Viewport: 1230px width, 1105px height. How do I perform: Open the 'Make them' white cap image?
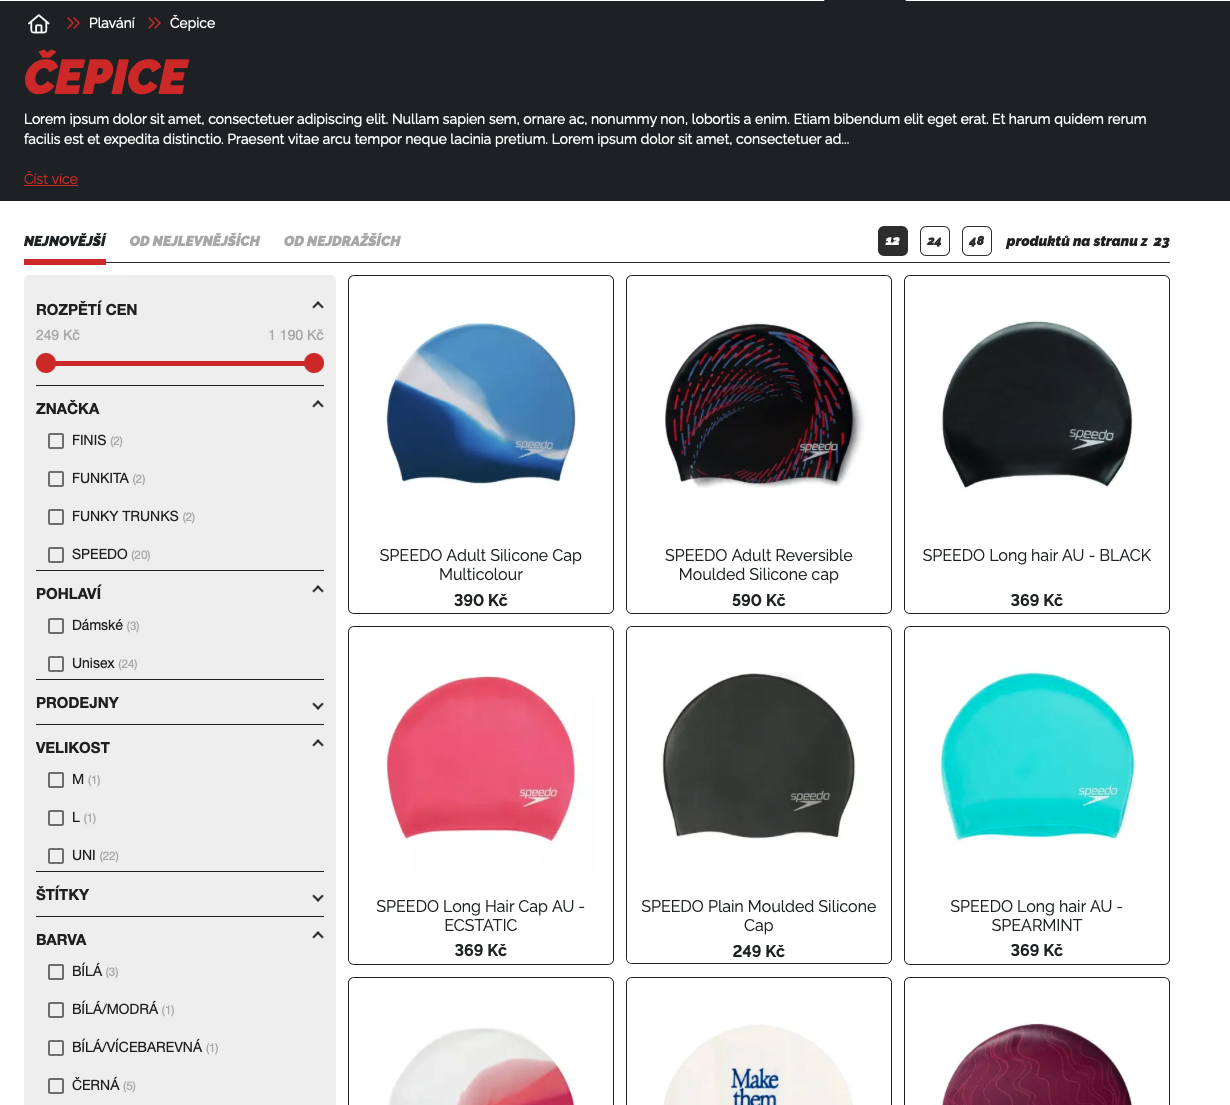tap(759, 1066)
